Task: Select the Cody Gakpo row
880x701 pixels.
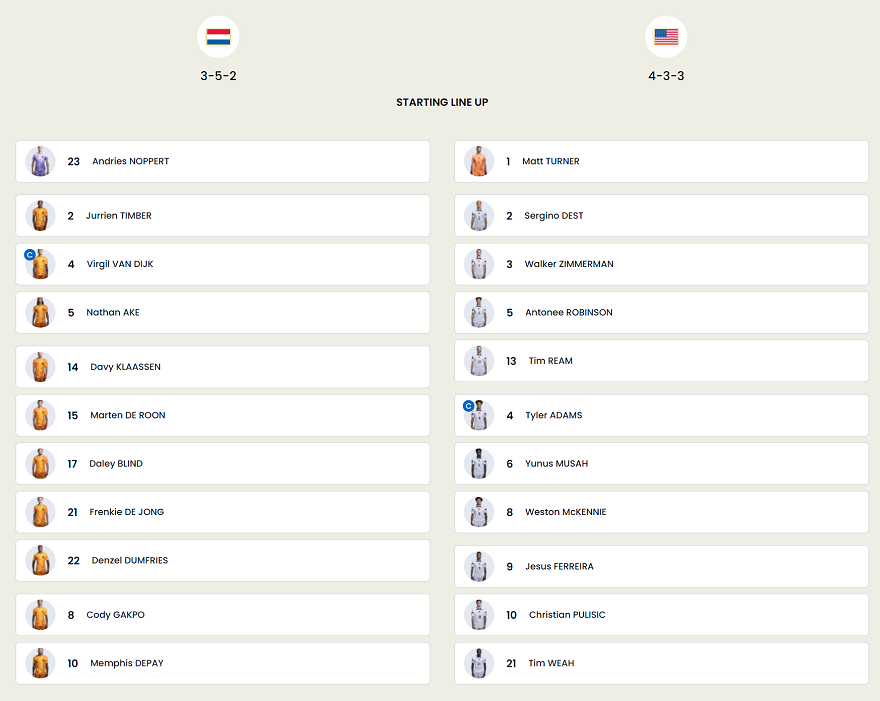Action: (x=222, y=615)
